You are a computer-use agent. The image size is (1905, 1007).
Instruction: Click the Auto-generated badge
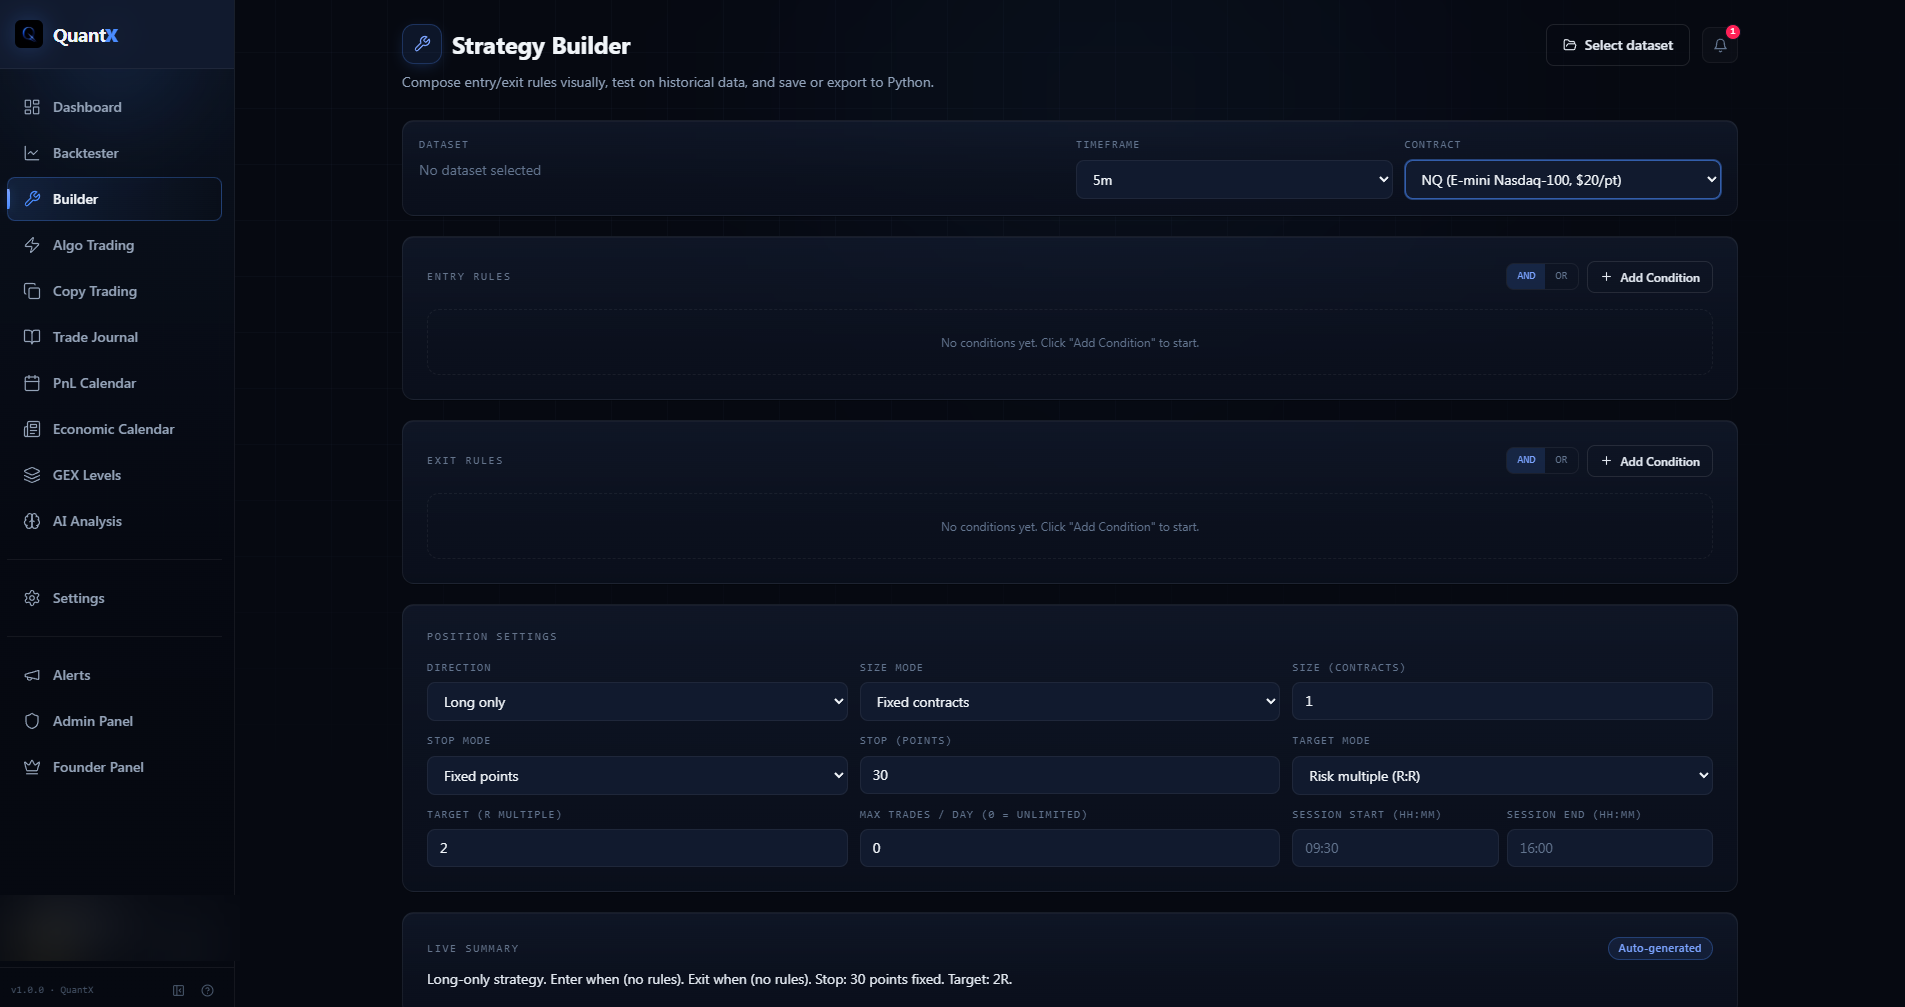(1659, 948)
